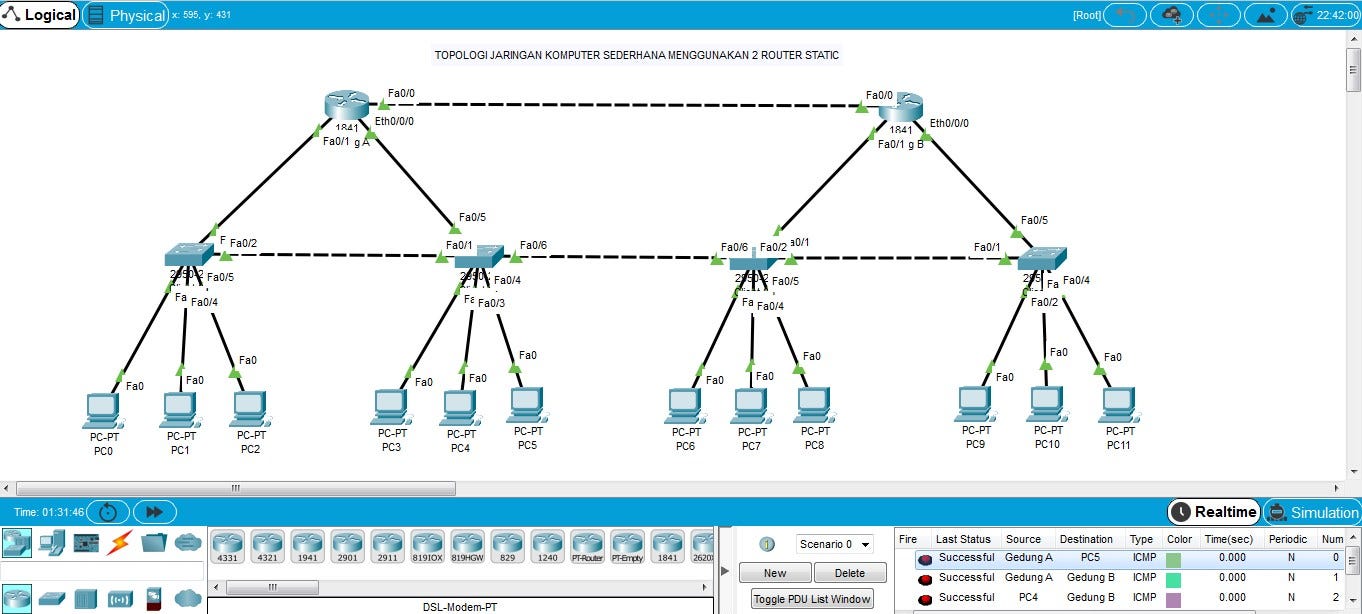1362x614 pixels.
Task: Toggle fire for the Gedung A to Gedung B PDU
Action: tap(925, 577)
